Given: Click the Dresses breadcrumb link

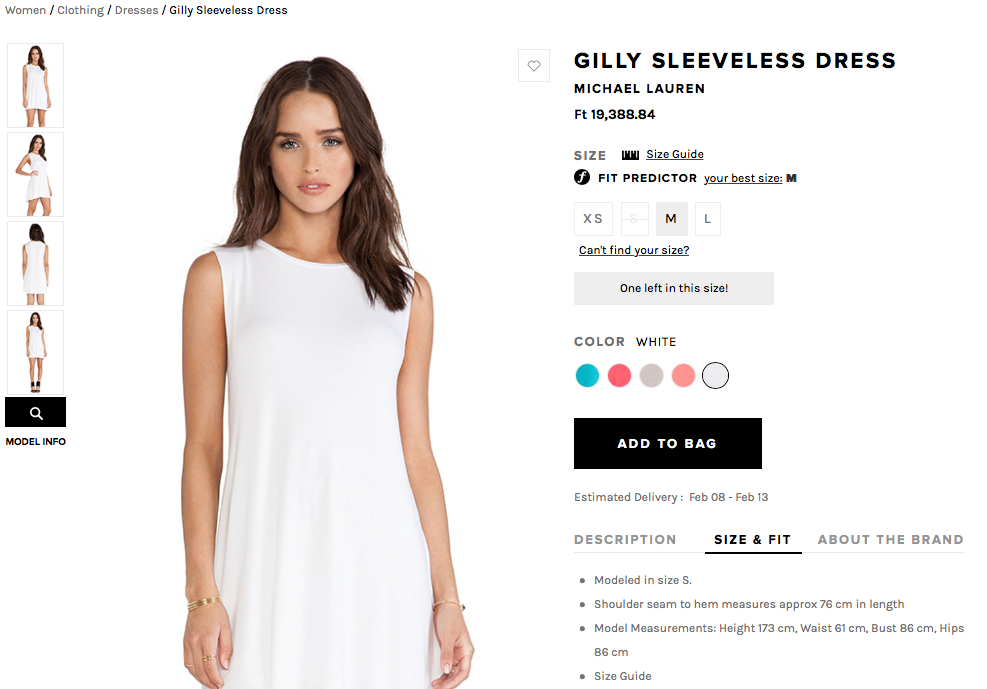Looking at the screenshot, I should (x=137, y=10).
